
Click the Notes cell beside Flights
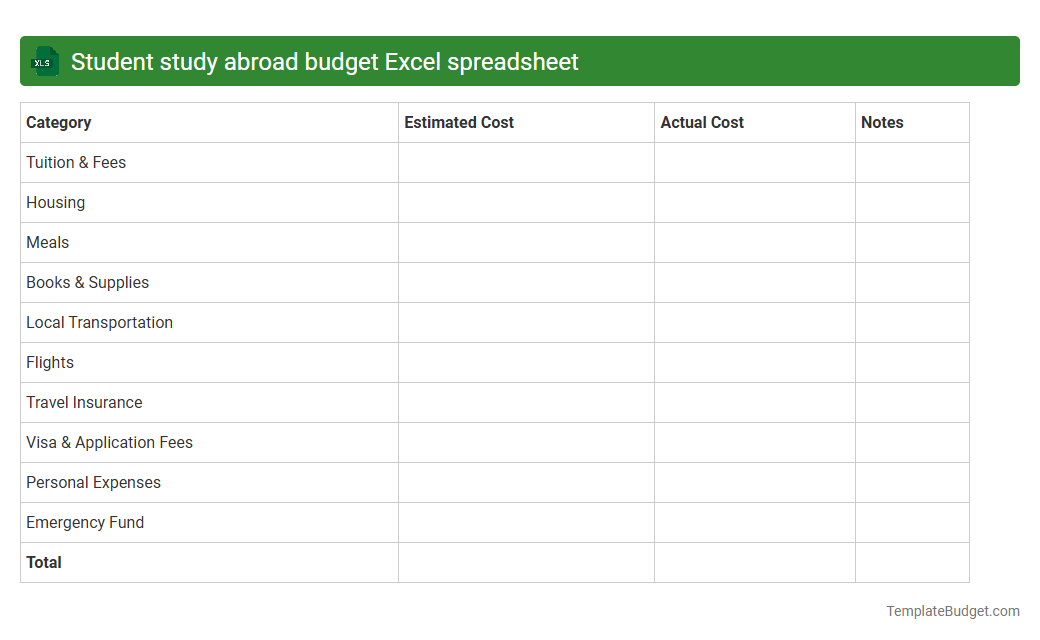coord(911,362)
